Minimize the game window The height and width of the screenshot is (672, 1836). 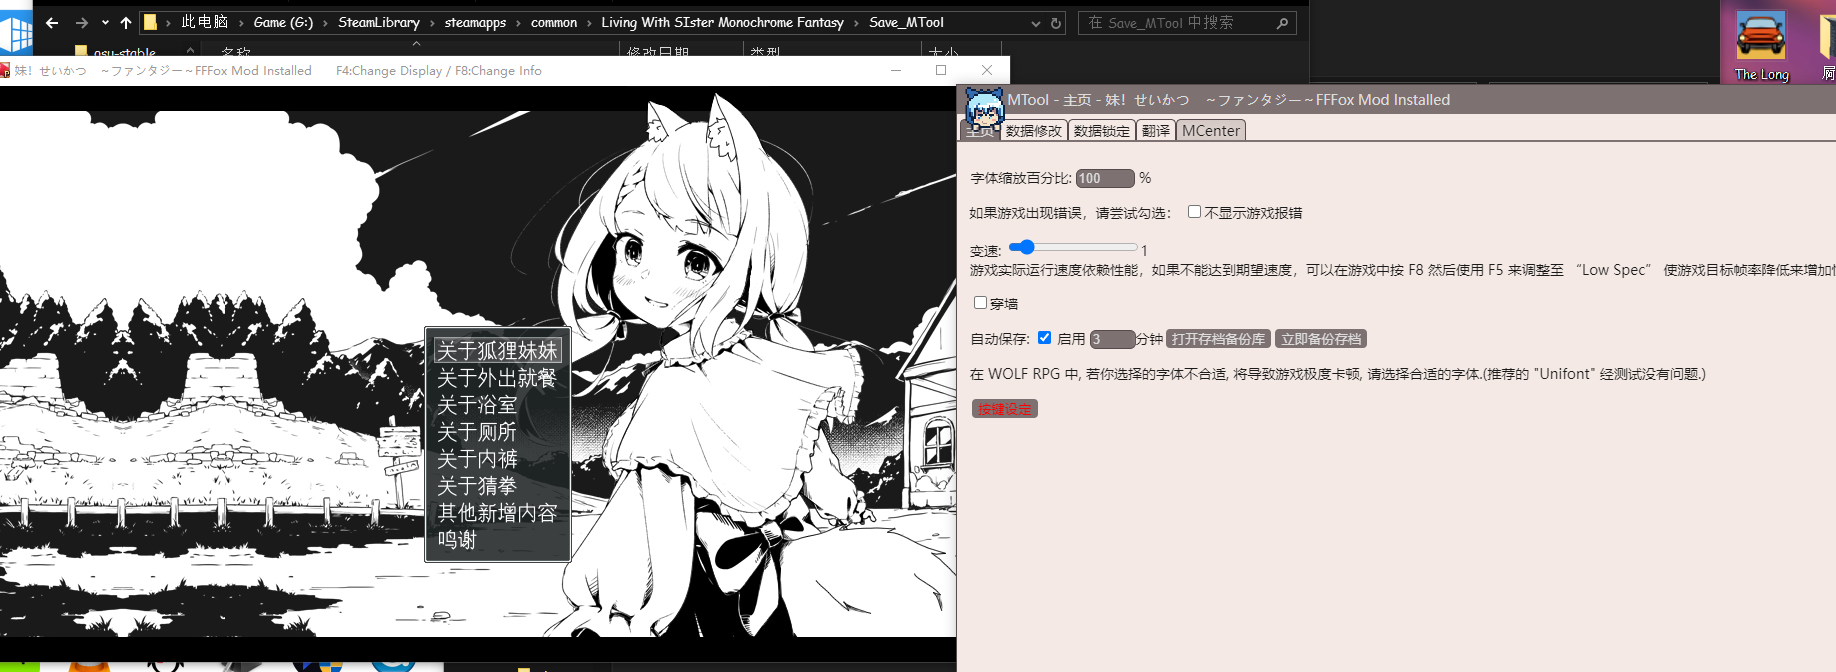click(896, 70)
